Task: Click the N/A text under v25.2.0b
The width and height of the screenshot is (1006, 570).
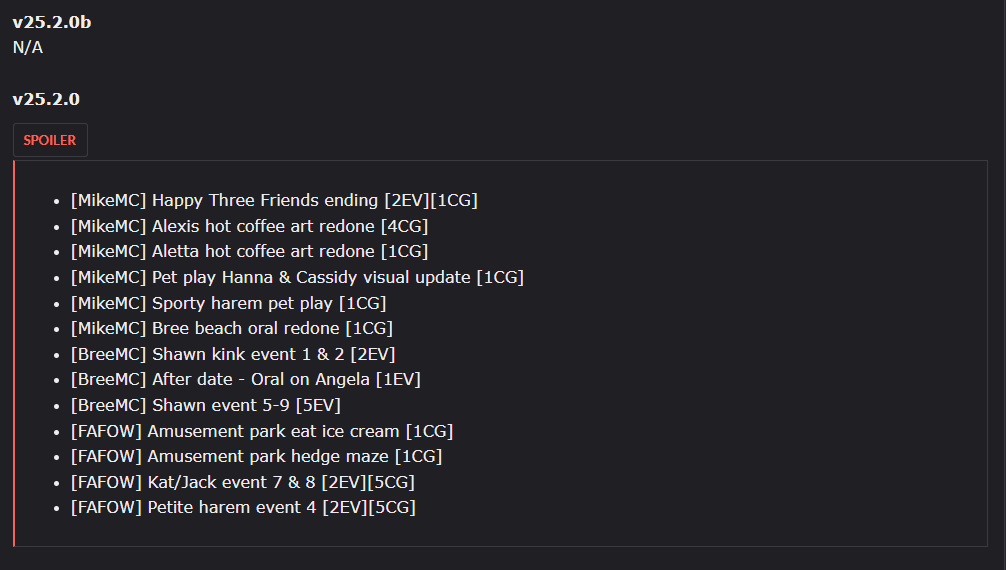Action: pyautogui.click(x=28, y=47)
